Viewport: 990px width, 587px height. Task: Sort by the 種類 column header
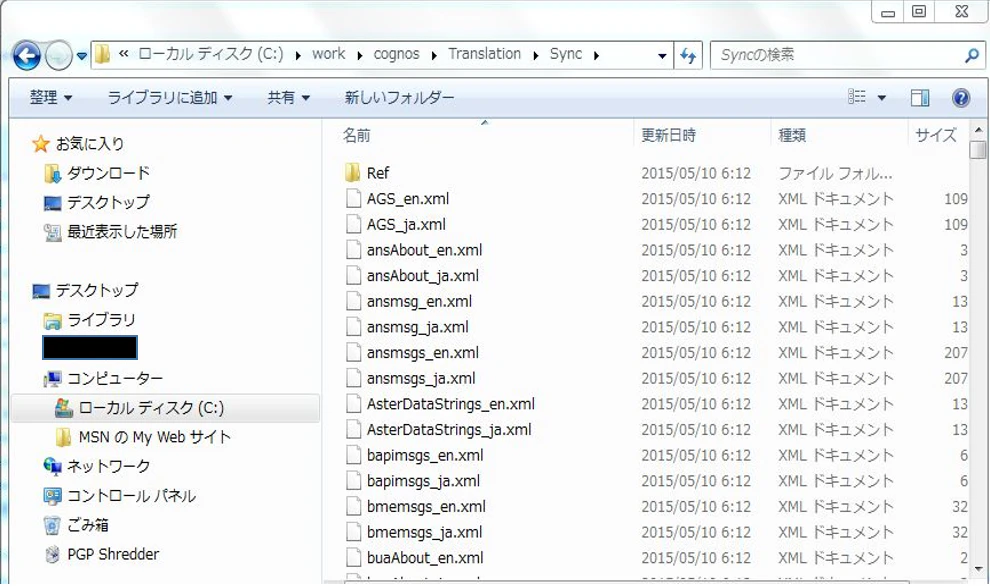(792, 135)
